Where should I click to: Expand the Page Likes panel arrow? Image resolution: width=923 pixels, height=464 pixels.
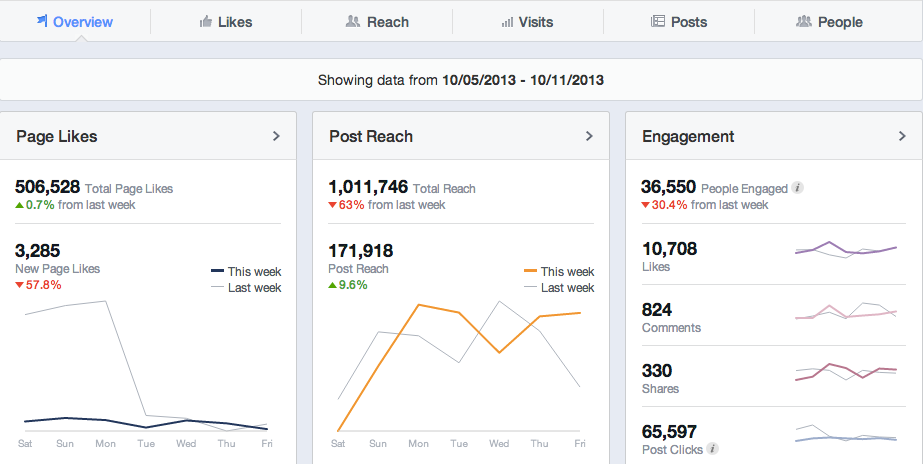pyautogui.click(x=276, y=136)
